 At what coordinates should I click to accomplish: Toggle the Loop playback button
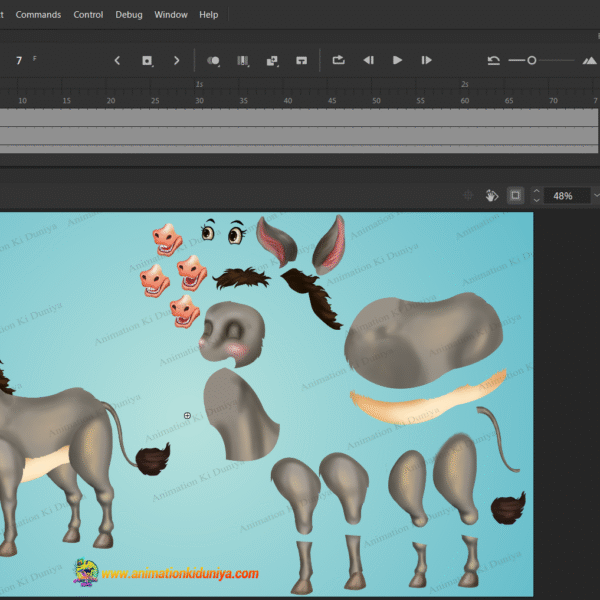[339, 60]
